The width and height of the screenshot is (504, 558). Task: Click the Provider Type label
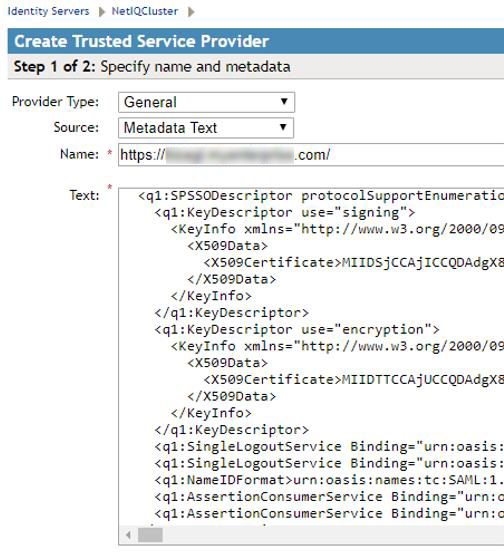point(56,102)
